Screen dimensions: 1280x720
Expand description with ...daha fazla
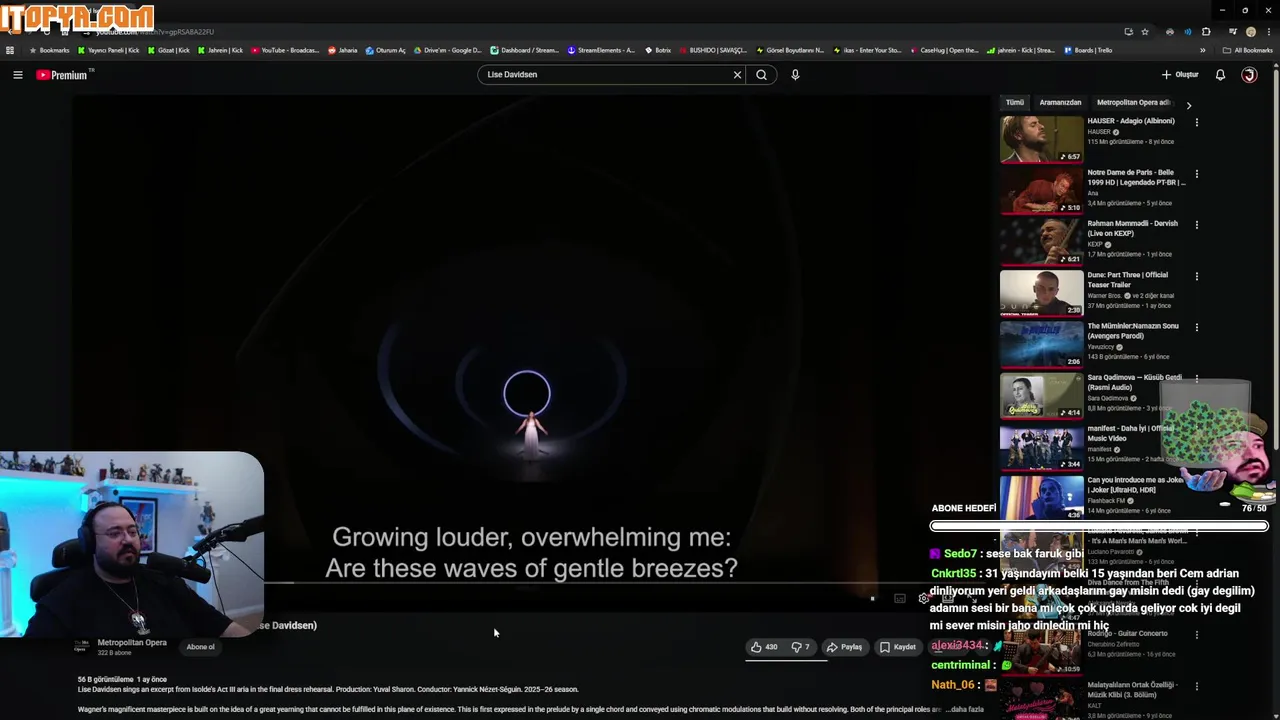click(x=965, y=710)
